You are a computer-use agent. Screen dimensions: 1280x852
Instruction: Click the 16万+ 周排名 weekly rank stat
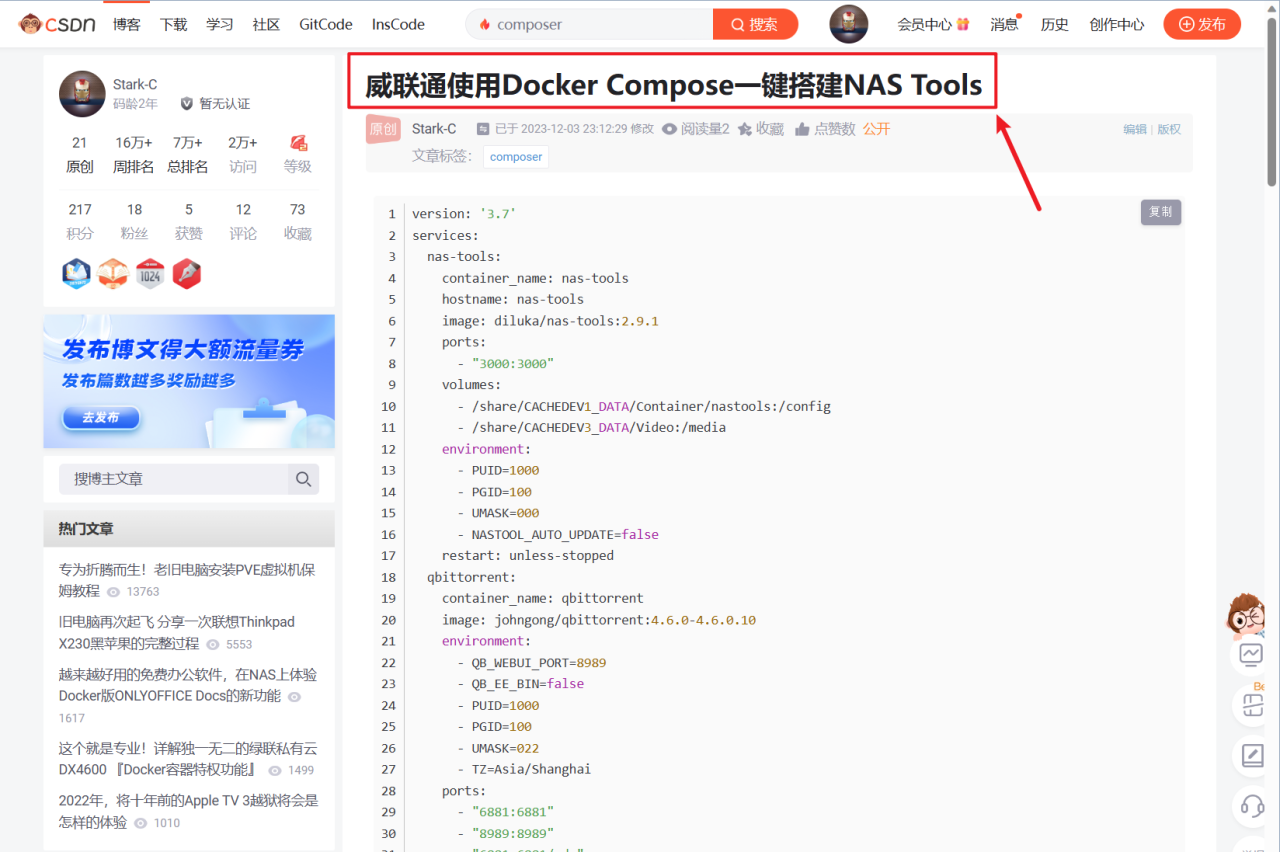[x=134, y=155]
